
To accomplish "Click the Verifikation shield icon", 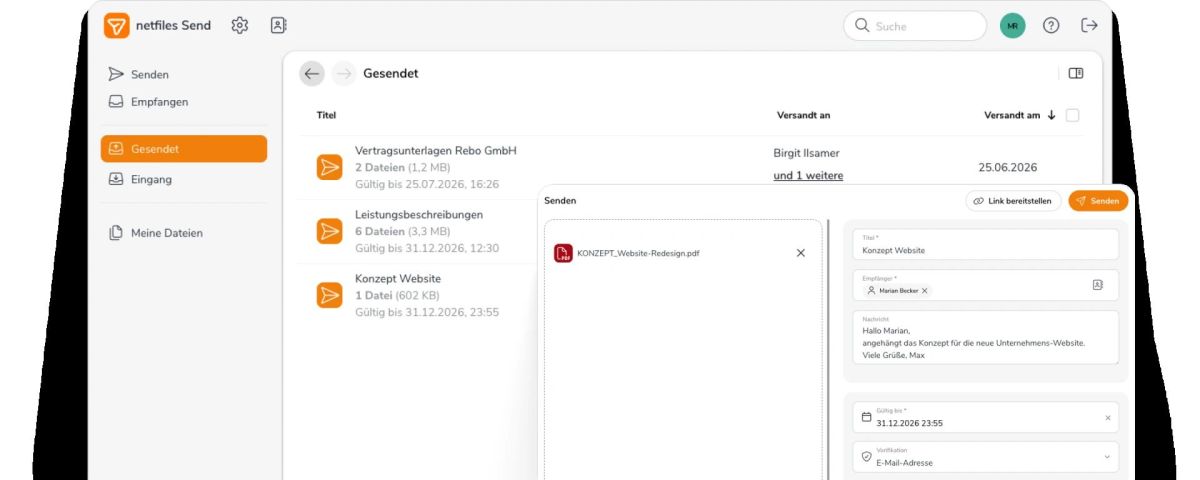I will [x=866, y=457].
